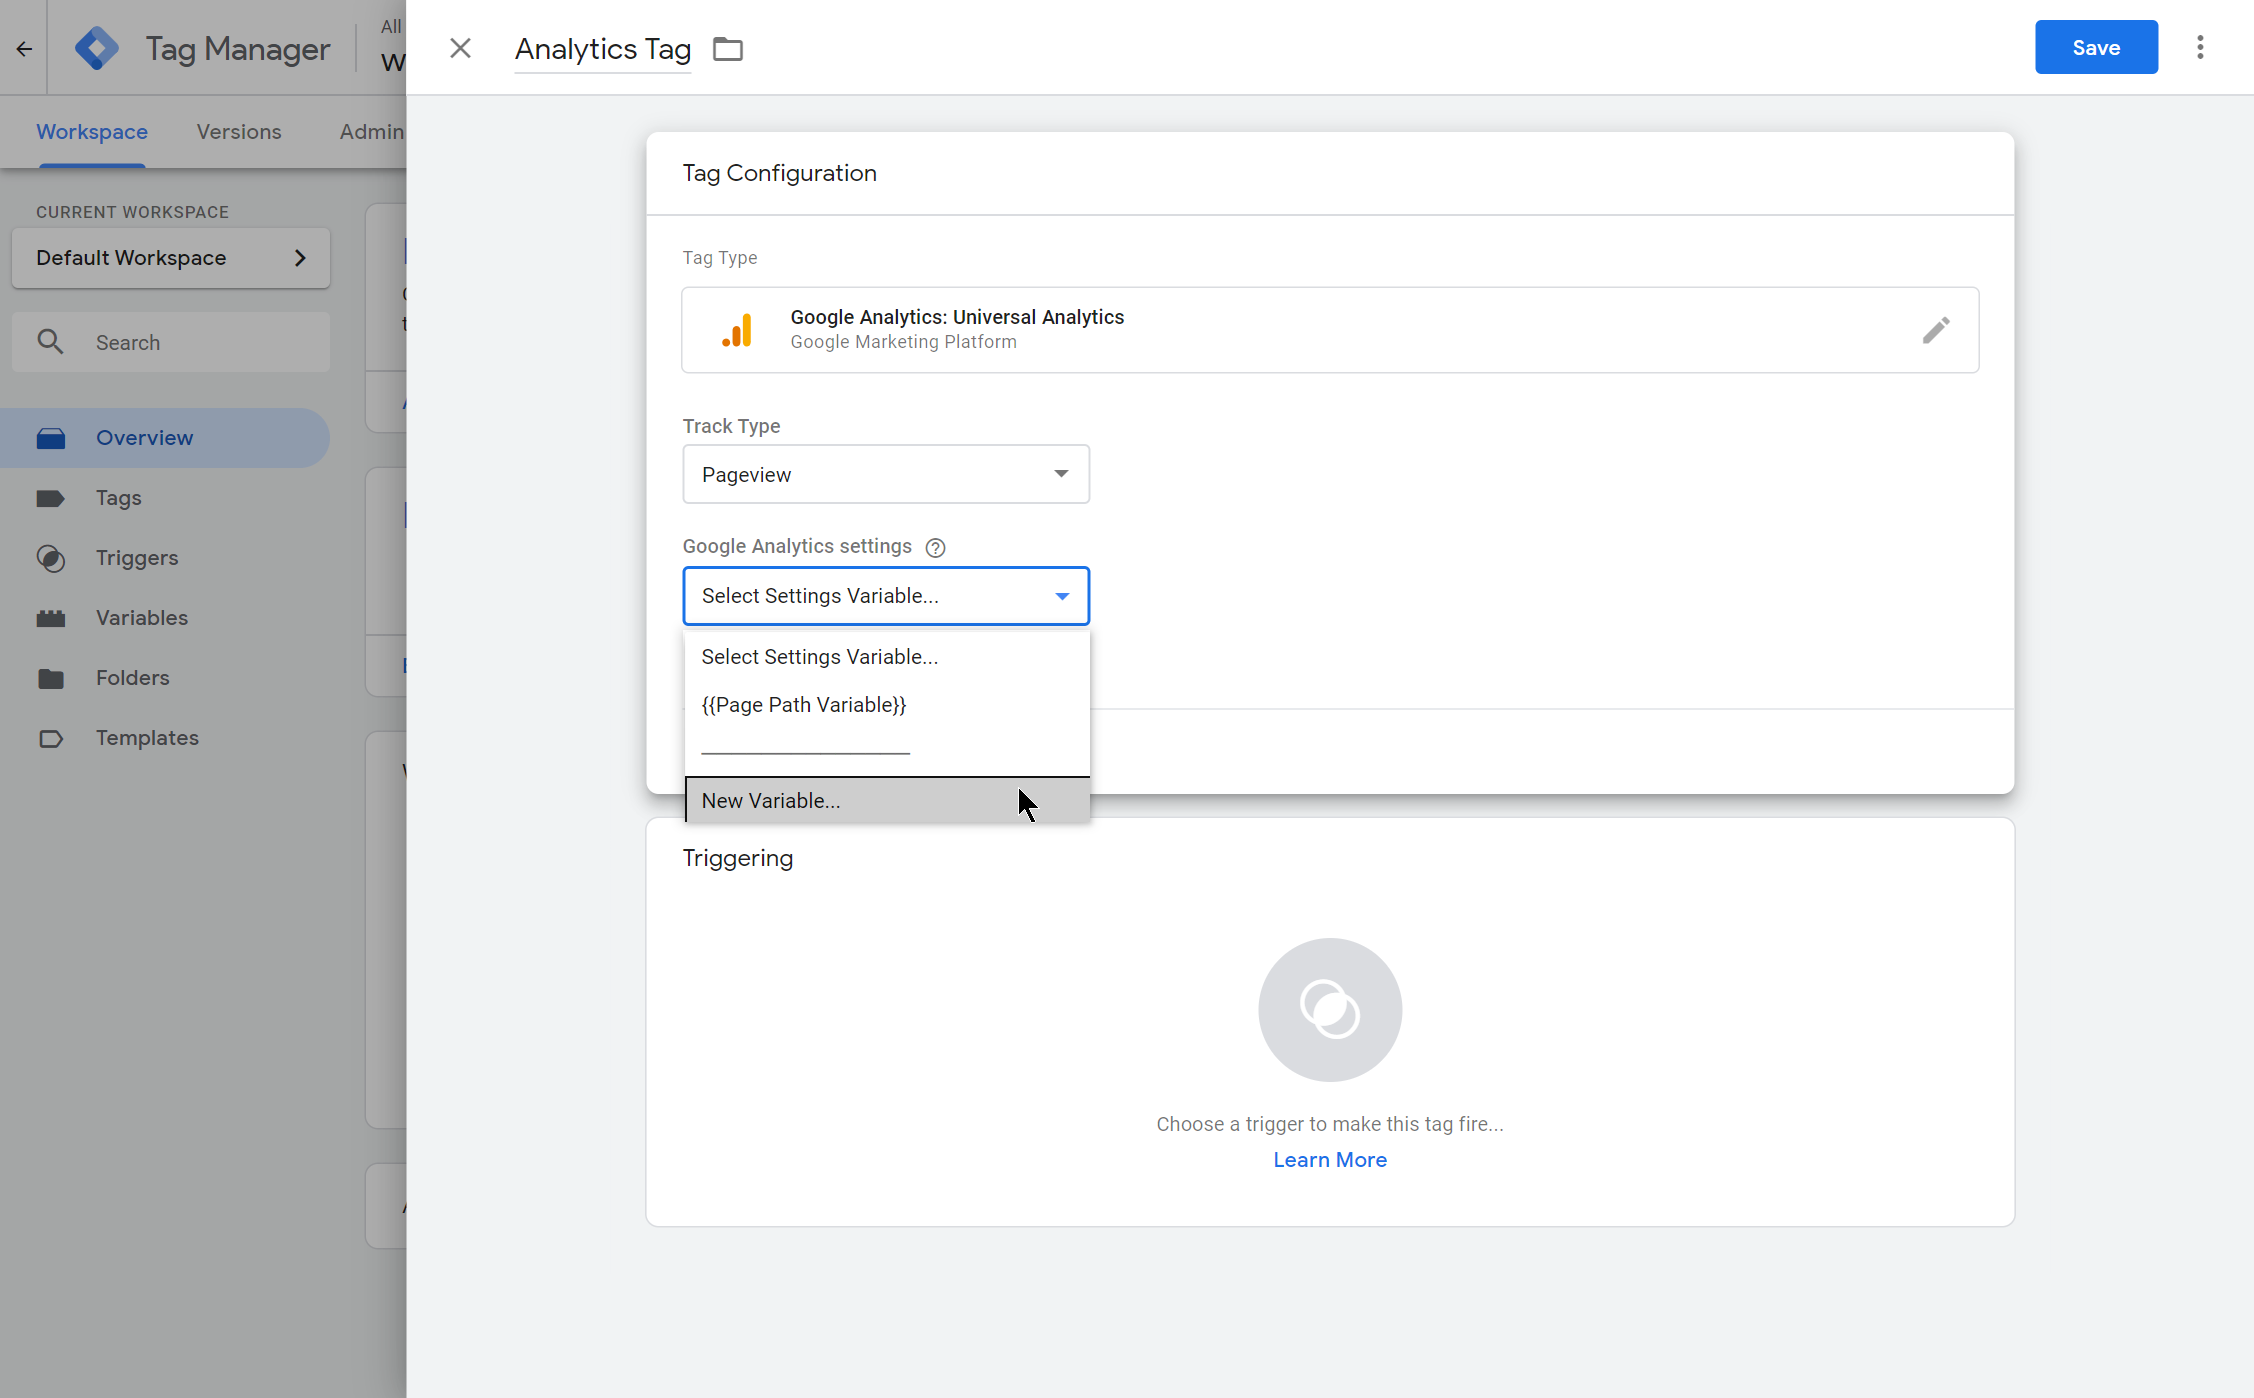The width and height of the screenshot is (2254, 1398).
Task: Collapse the Google Analytics settings dropdown
Action: click(x=886, y=596)
